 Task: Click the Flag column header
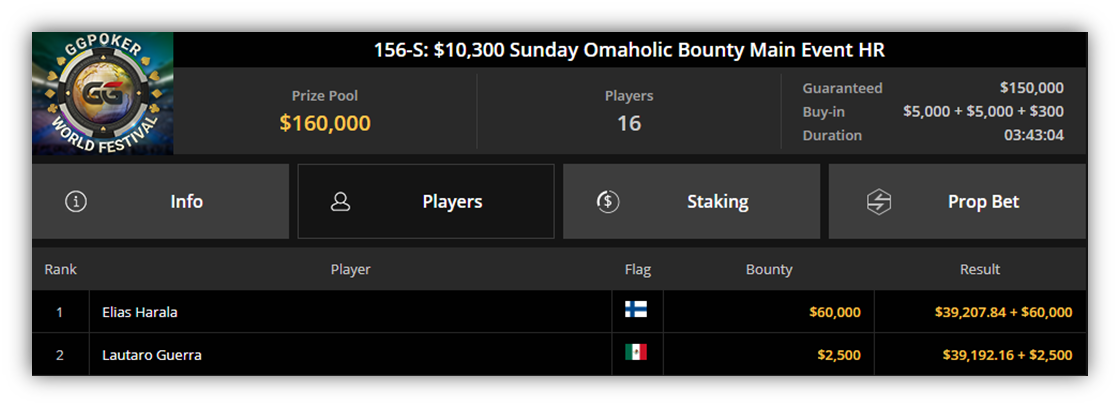click(x=638, y=269)
